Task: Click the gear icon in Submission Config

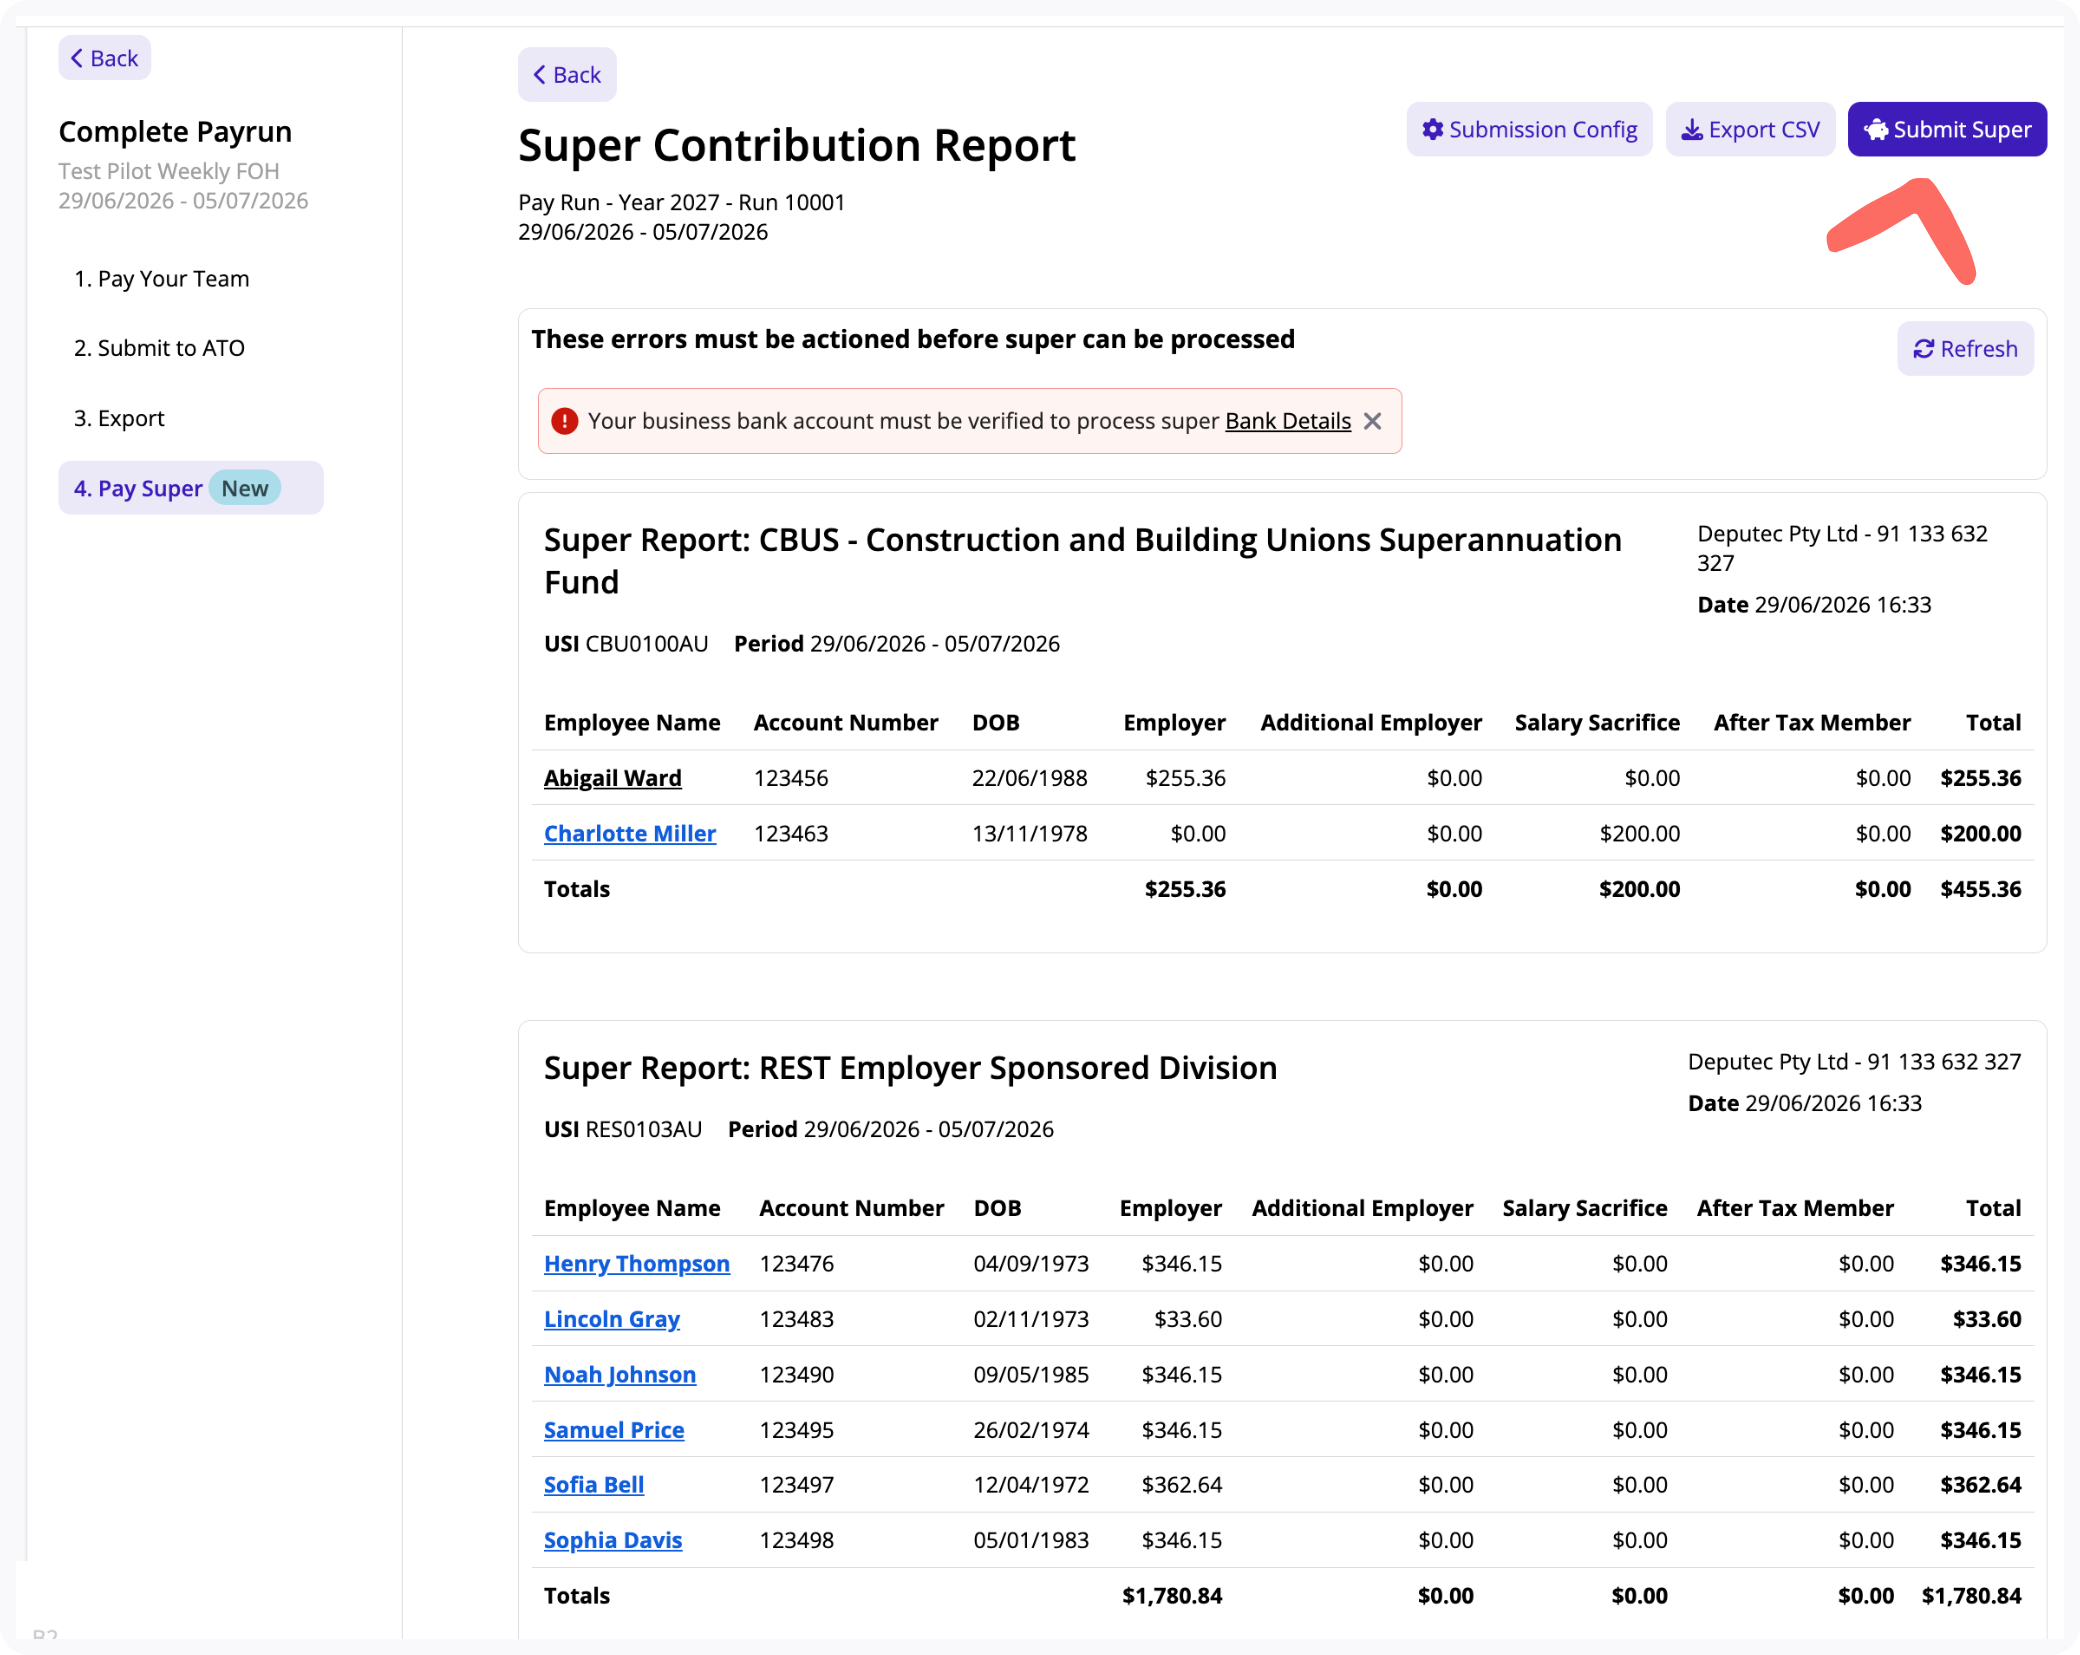Action: 1433,130
